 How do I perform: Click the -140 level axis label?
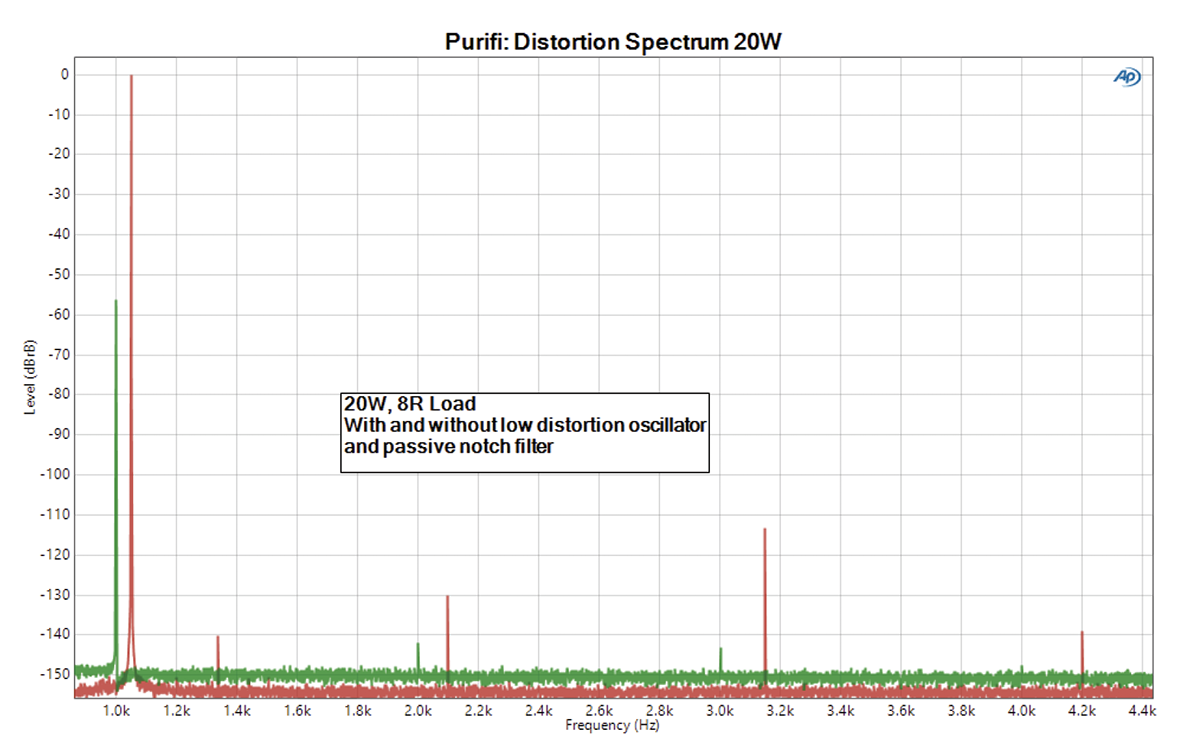tap(54, 634)
